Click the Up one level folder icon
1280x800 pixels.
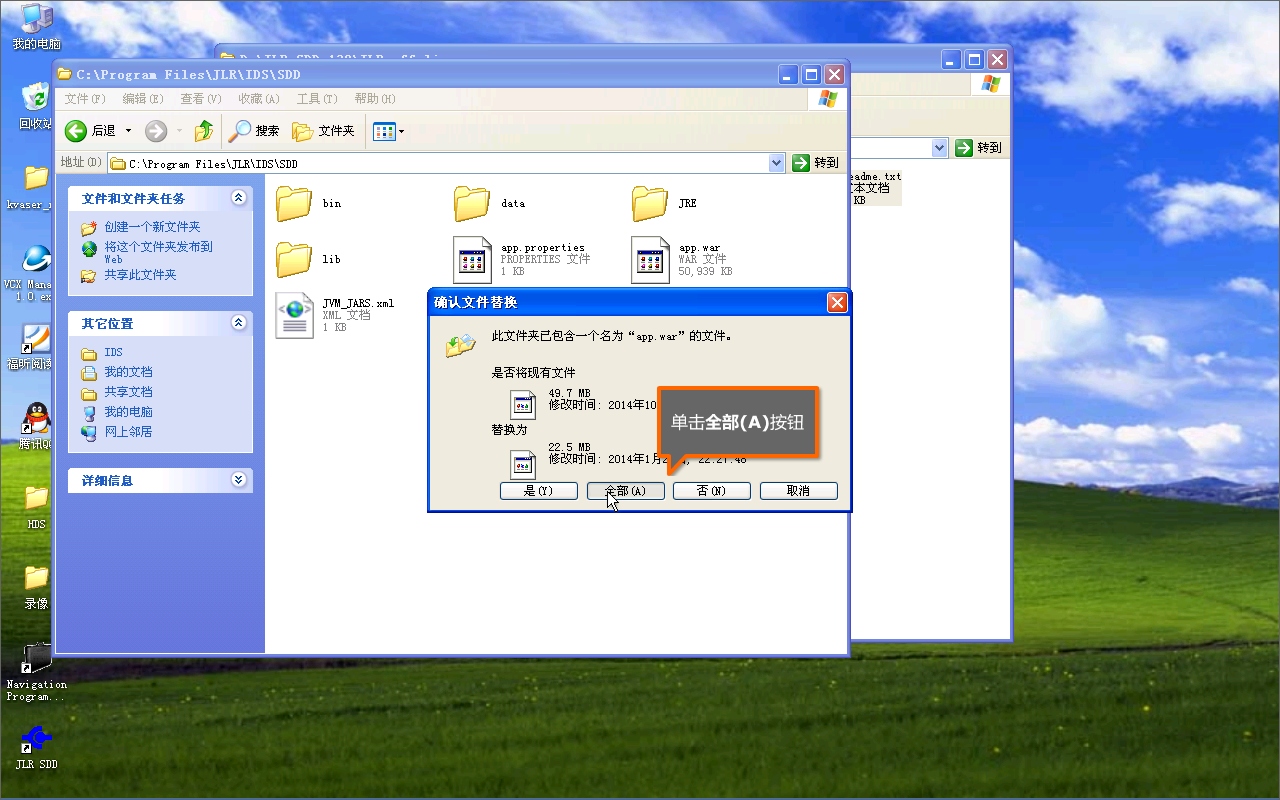[x=204, y=131]
